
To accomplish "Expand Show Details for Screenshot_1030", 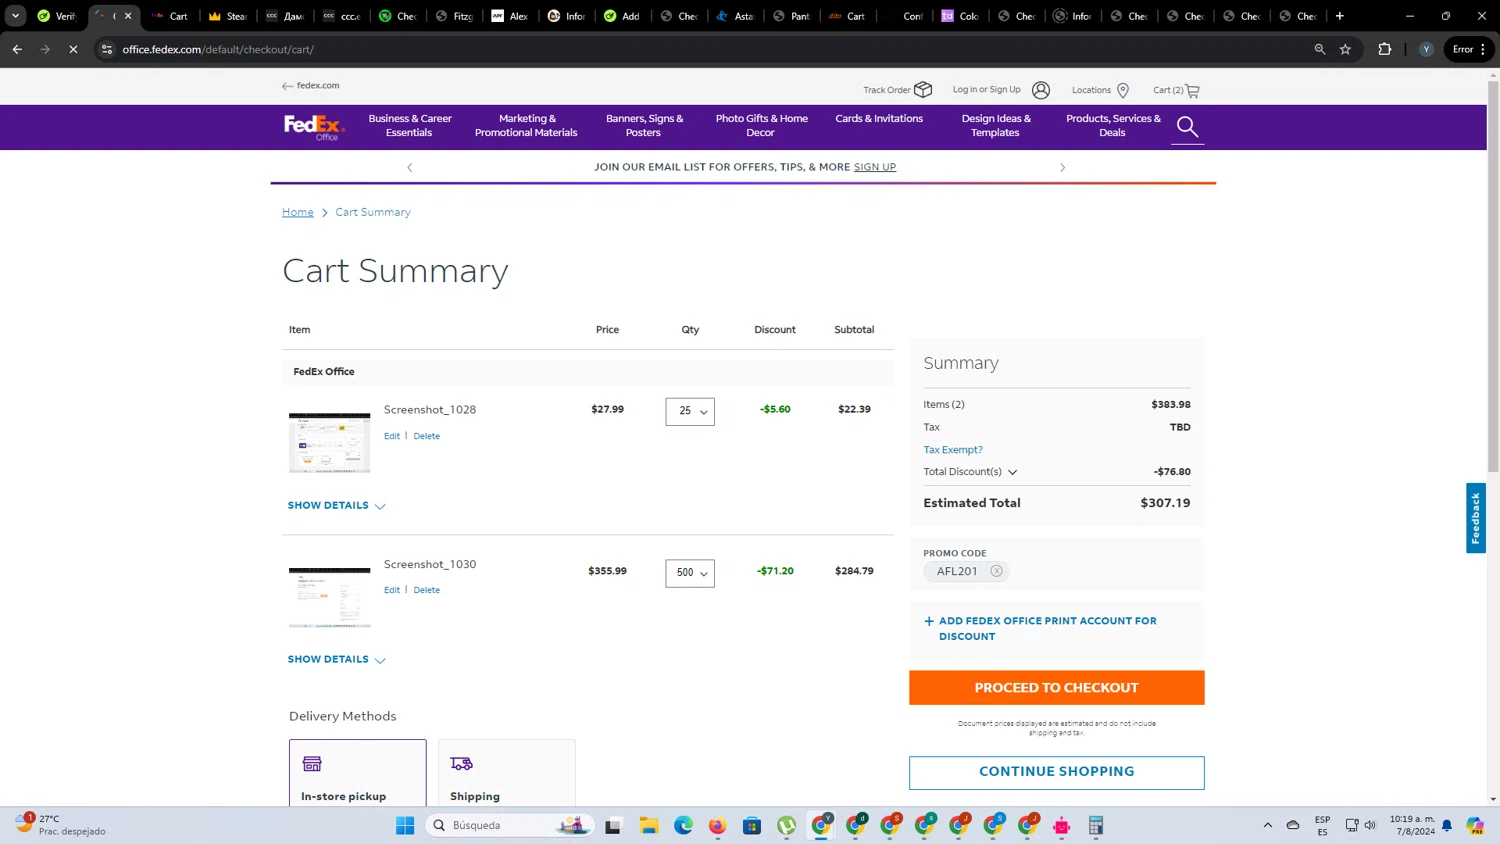I will click(x=336, y=660).
